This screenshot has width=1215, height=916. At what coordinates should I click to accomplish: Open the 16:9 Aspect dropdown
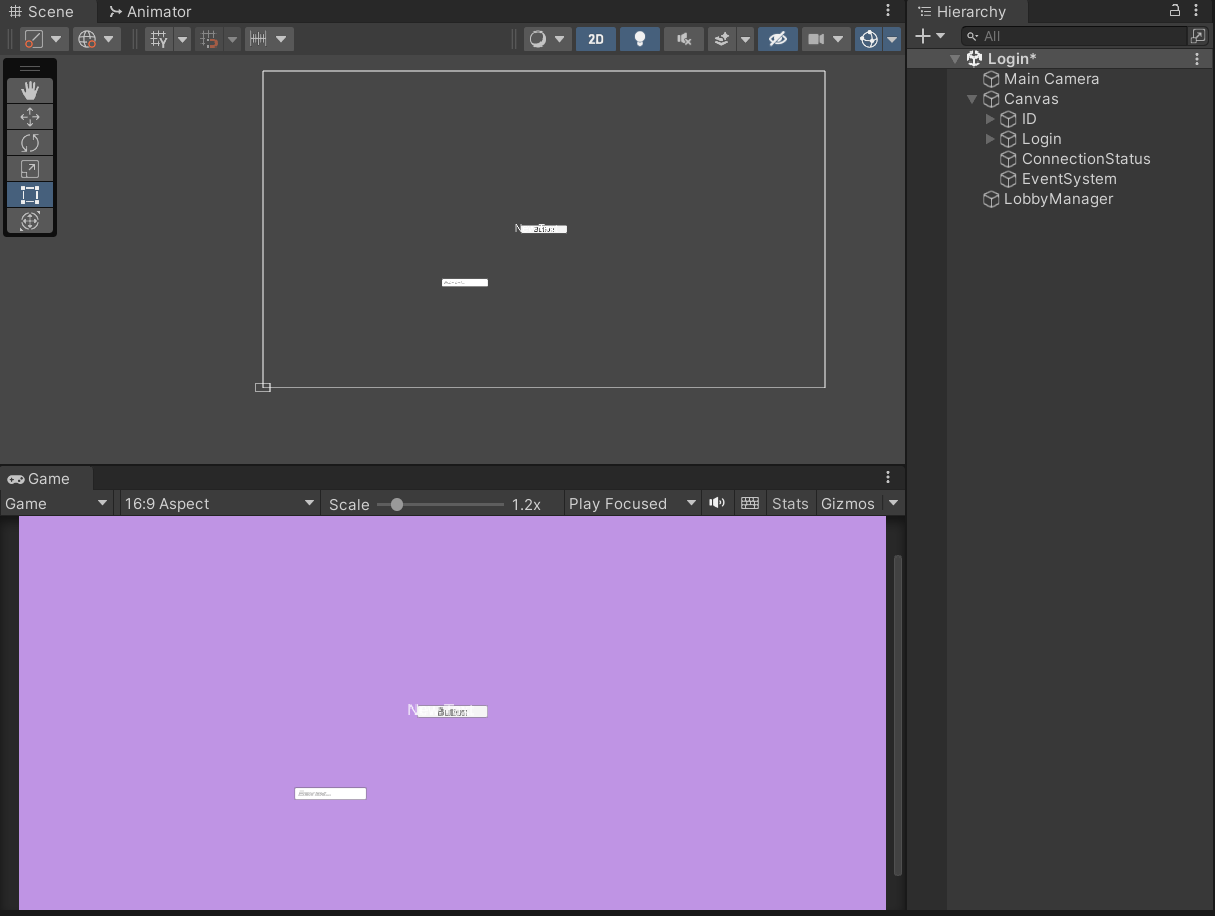219,504
